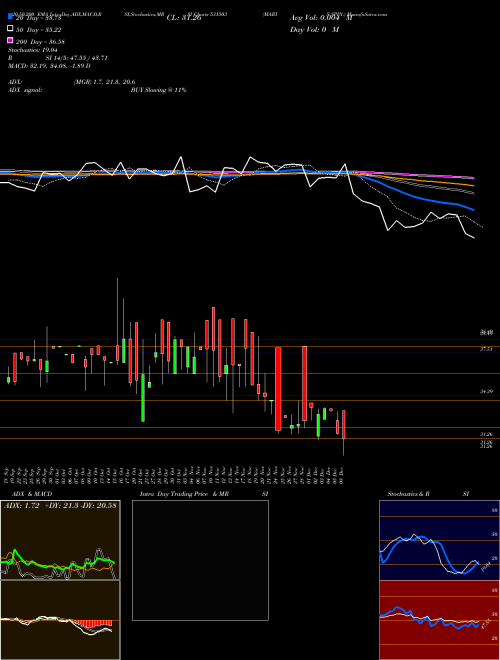Click the 'ADX: 1.72 +DY: 21.3 -DY: 20.58' readout
This screenshot has width=500, height=660.
pyautogui.click(x=60, y=505)
